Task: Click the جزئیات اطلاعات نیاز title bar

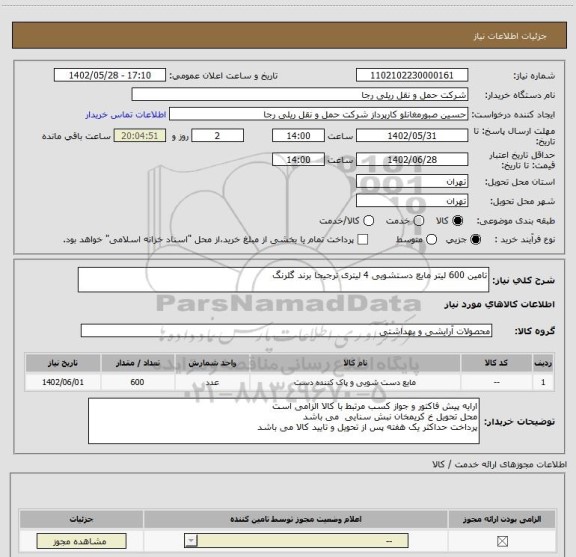Action: click(289, 36)
